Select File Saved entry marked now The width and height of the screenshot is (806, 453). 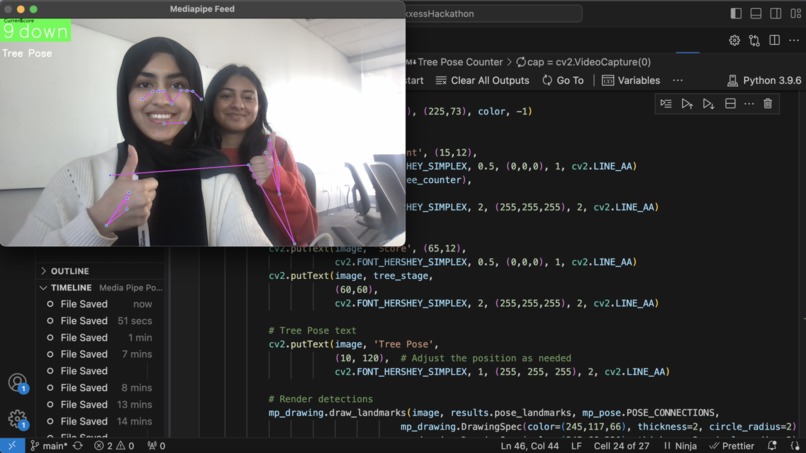pyautogui.click(x=99, y=304)
